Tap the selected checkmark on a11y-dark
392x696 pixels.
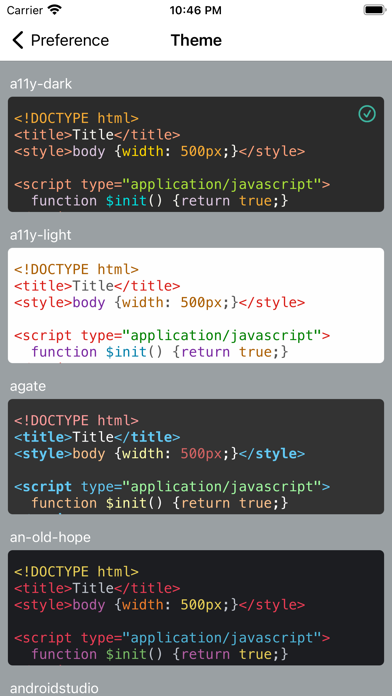[367, 114]
